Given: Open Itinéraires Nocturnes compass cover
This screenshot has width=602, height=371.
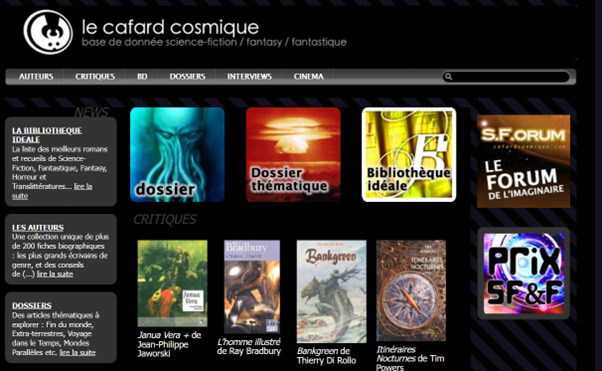Looking at the screenshot, I should pyautogui.click(x=411, y=291).
